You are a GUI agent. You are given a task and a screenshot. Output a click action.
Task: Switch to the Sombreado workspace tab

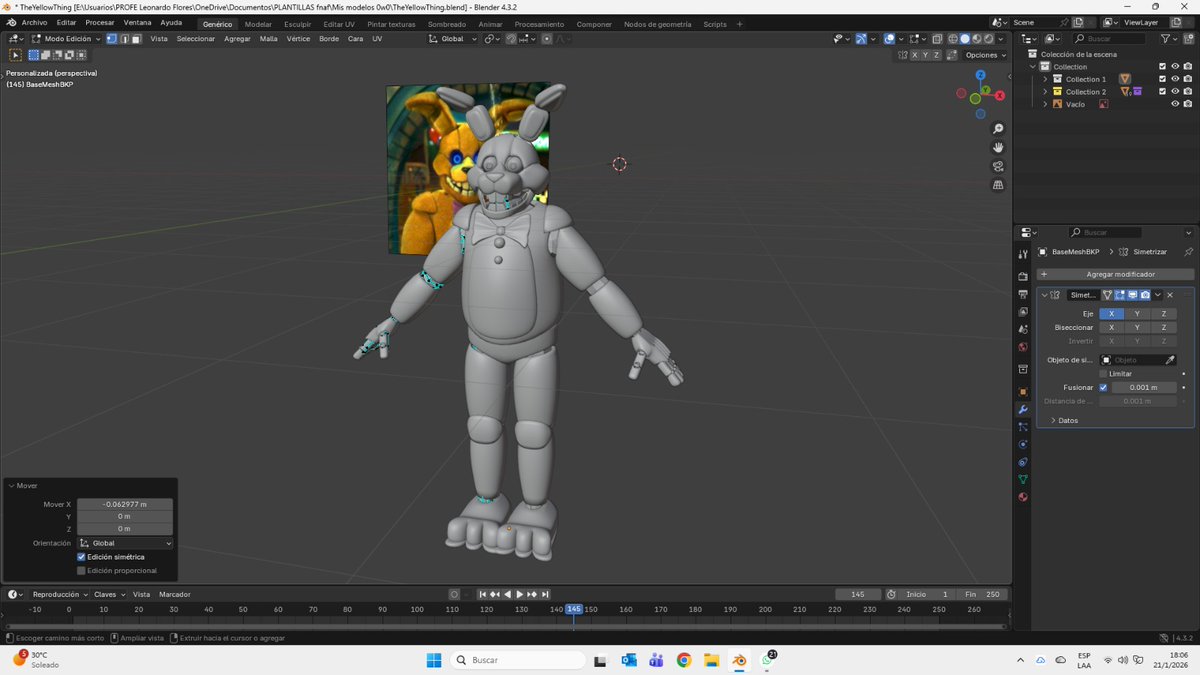point(447,24)
